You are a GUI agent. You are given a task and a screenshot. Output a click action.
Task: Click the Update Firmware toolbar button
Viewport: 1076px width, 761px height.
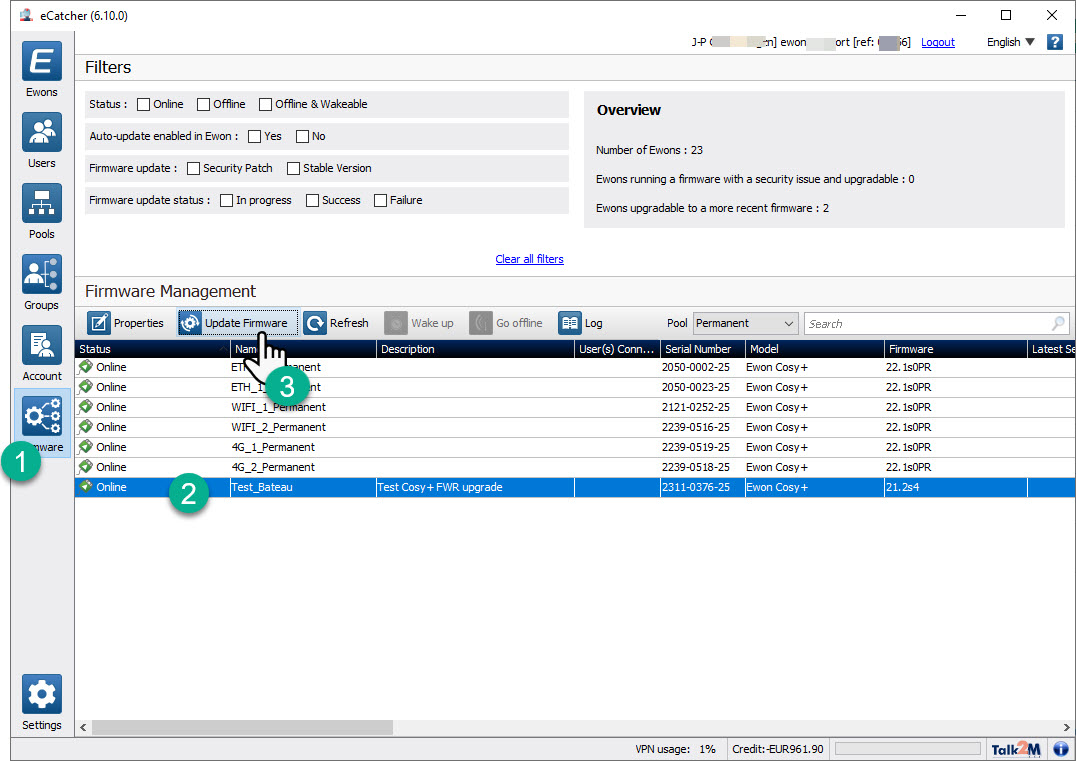(x=237, y=323)
